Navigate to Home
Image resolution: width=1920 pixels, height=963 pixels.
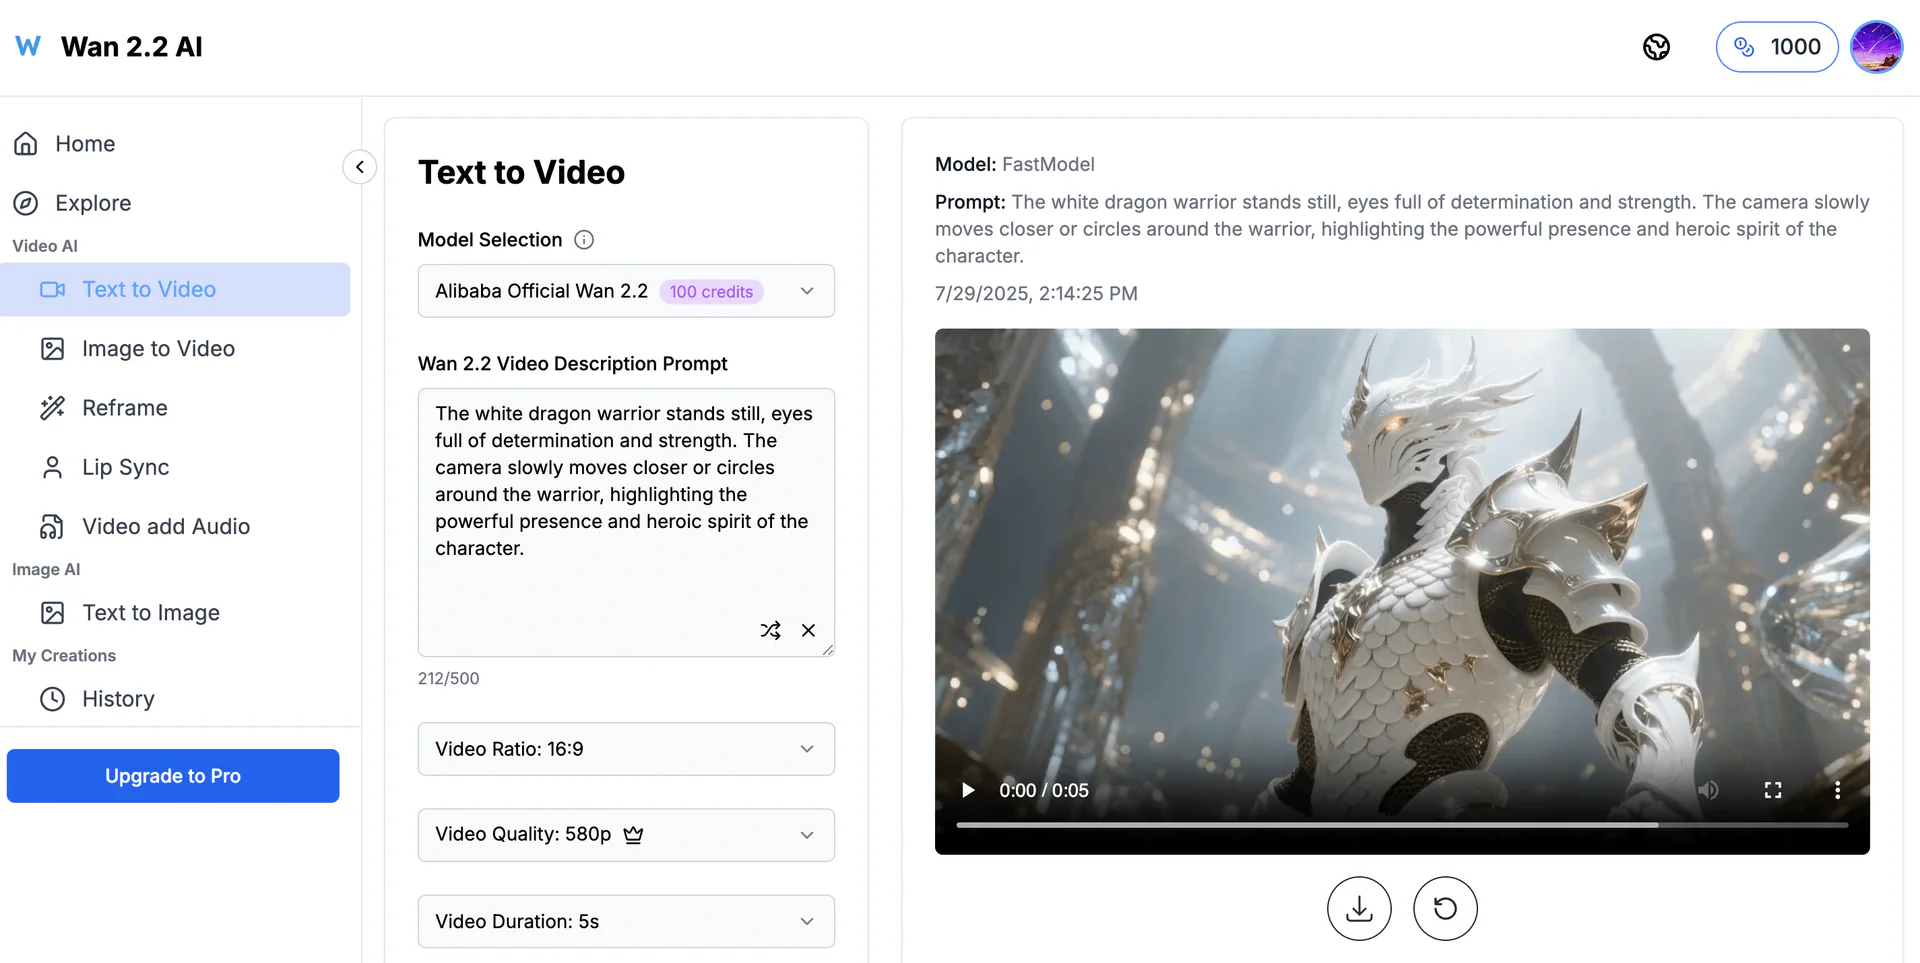tap(84, 143)
